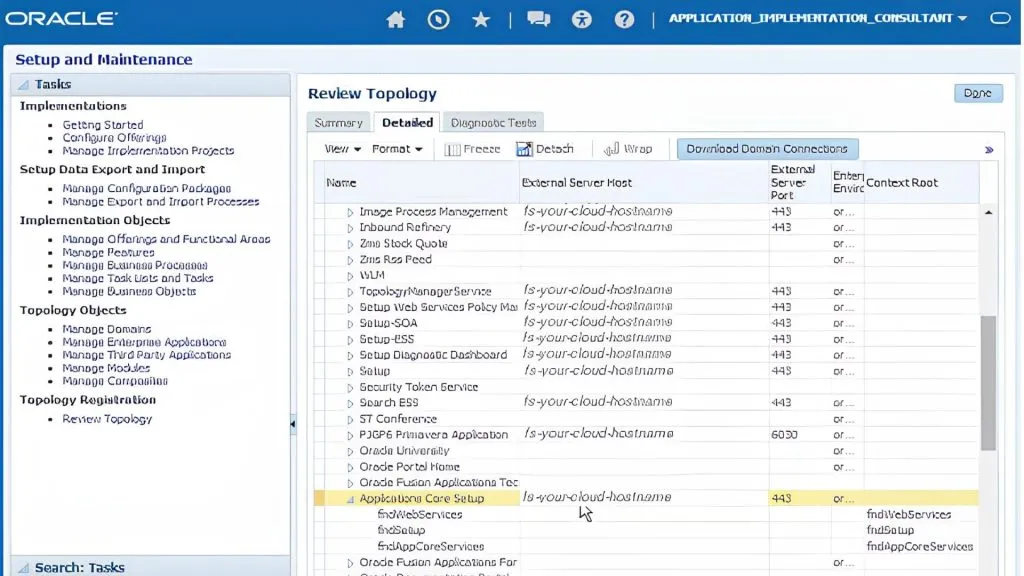Open the recent items clock icon
The height and width of the screenshot is (576, 1024).
[x=438, y=19]
